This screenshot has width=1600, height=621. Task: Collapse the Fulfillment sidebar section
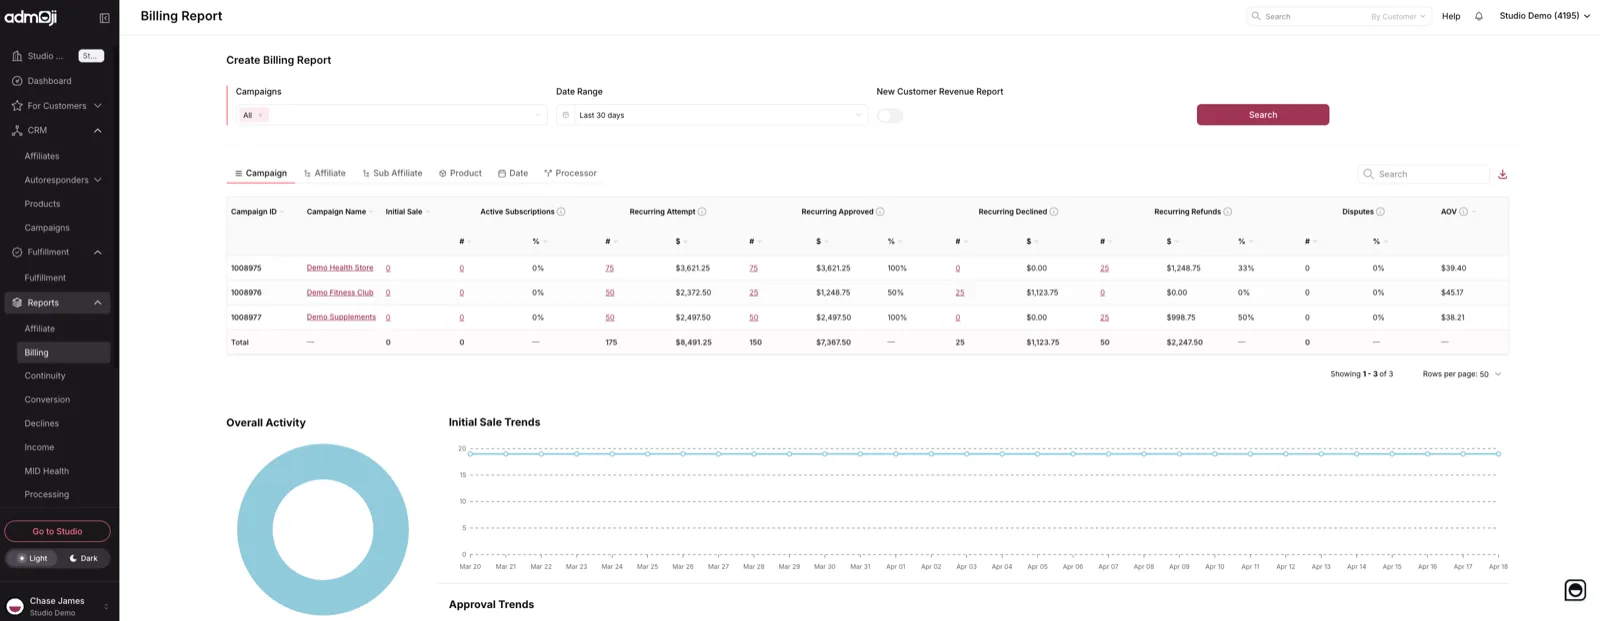point(98,252)
